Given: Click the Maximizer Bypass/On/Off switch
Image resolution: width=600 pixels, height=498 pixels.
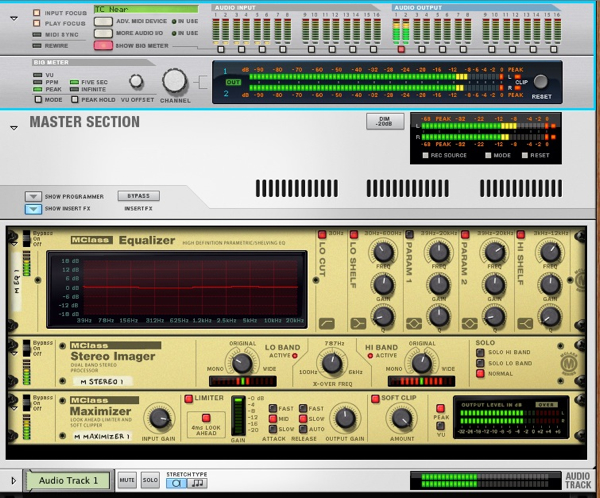Looking at the screenshot, I should tap(26, 403).
